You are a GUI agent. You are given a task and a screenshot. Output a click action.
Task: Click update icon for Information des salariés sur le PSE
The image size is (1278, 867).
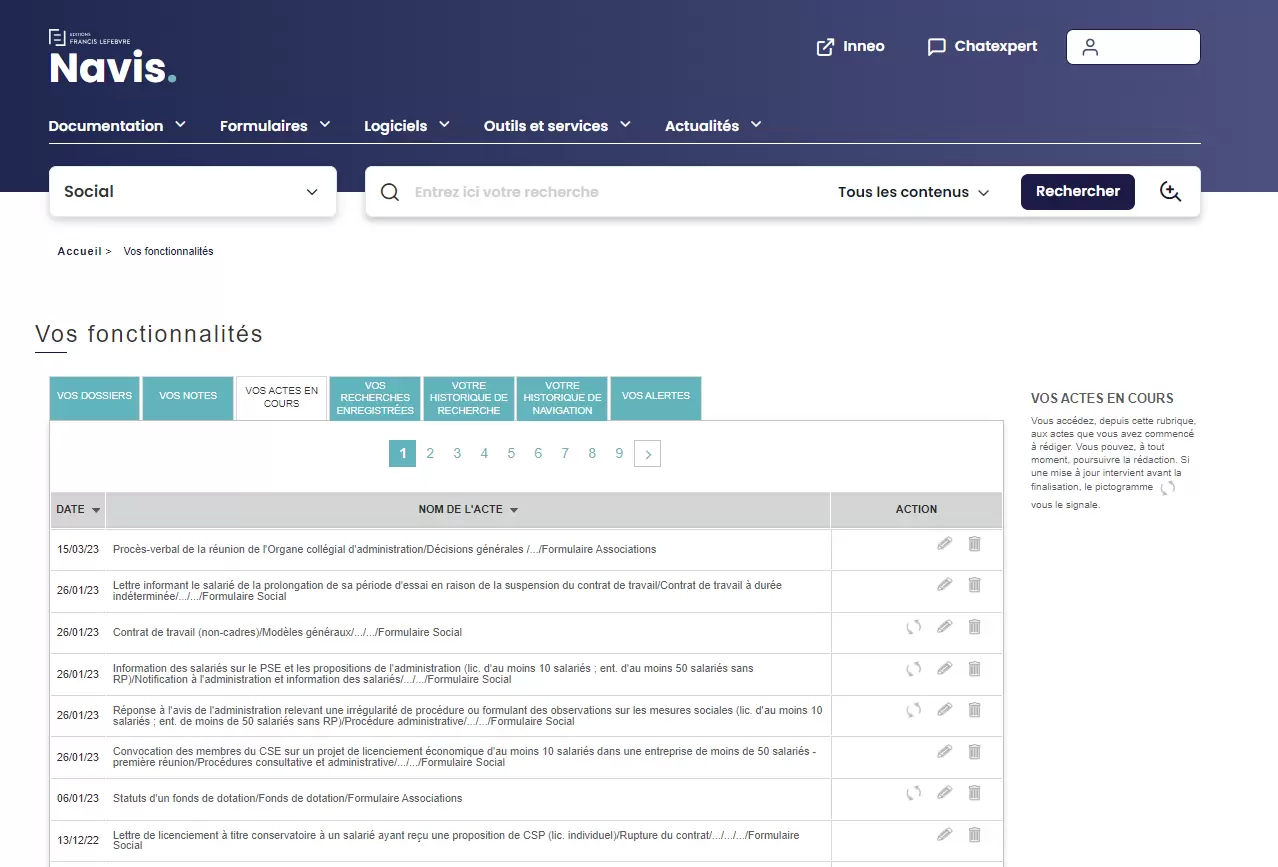point(913,669)
